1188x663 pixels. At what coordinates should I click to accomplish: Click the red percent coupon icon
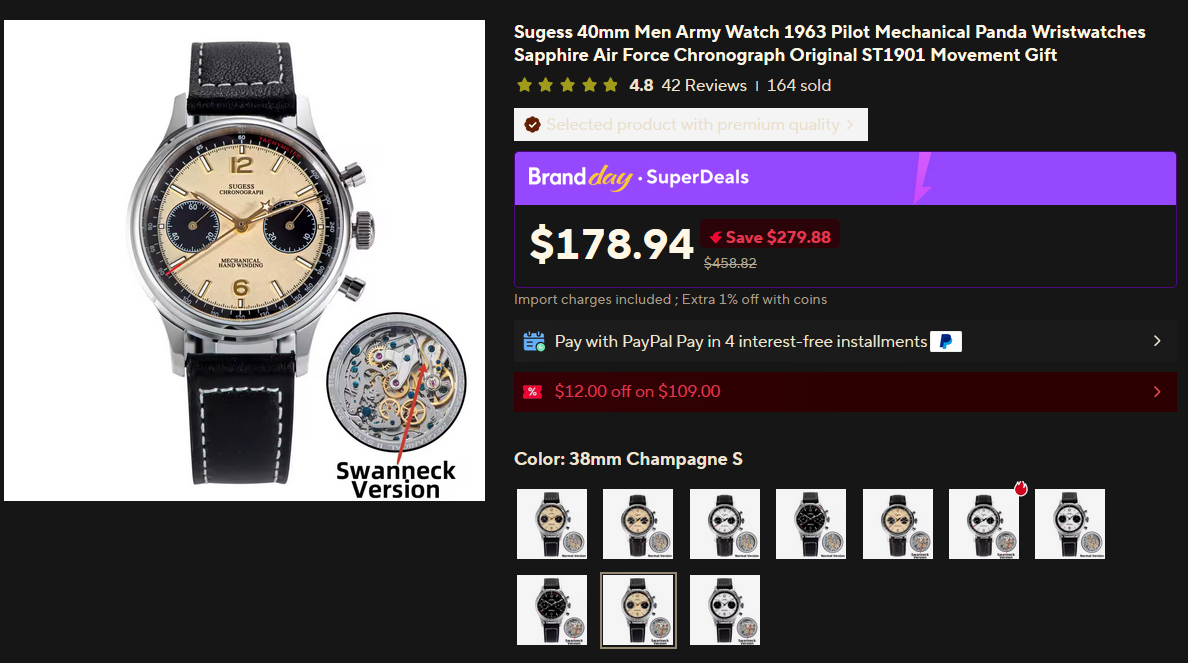(x=533, y=392)
